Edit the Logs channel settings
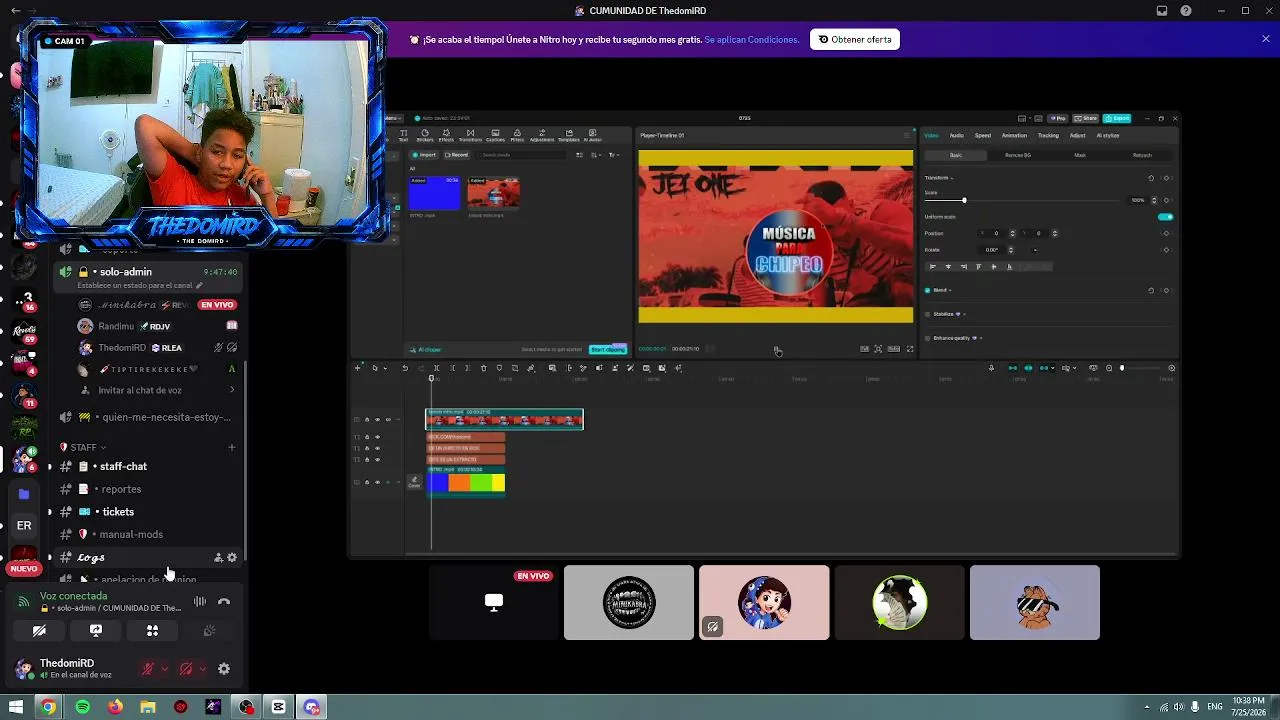 point(232,558)
